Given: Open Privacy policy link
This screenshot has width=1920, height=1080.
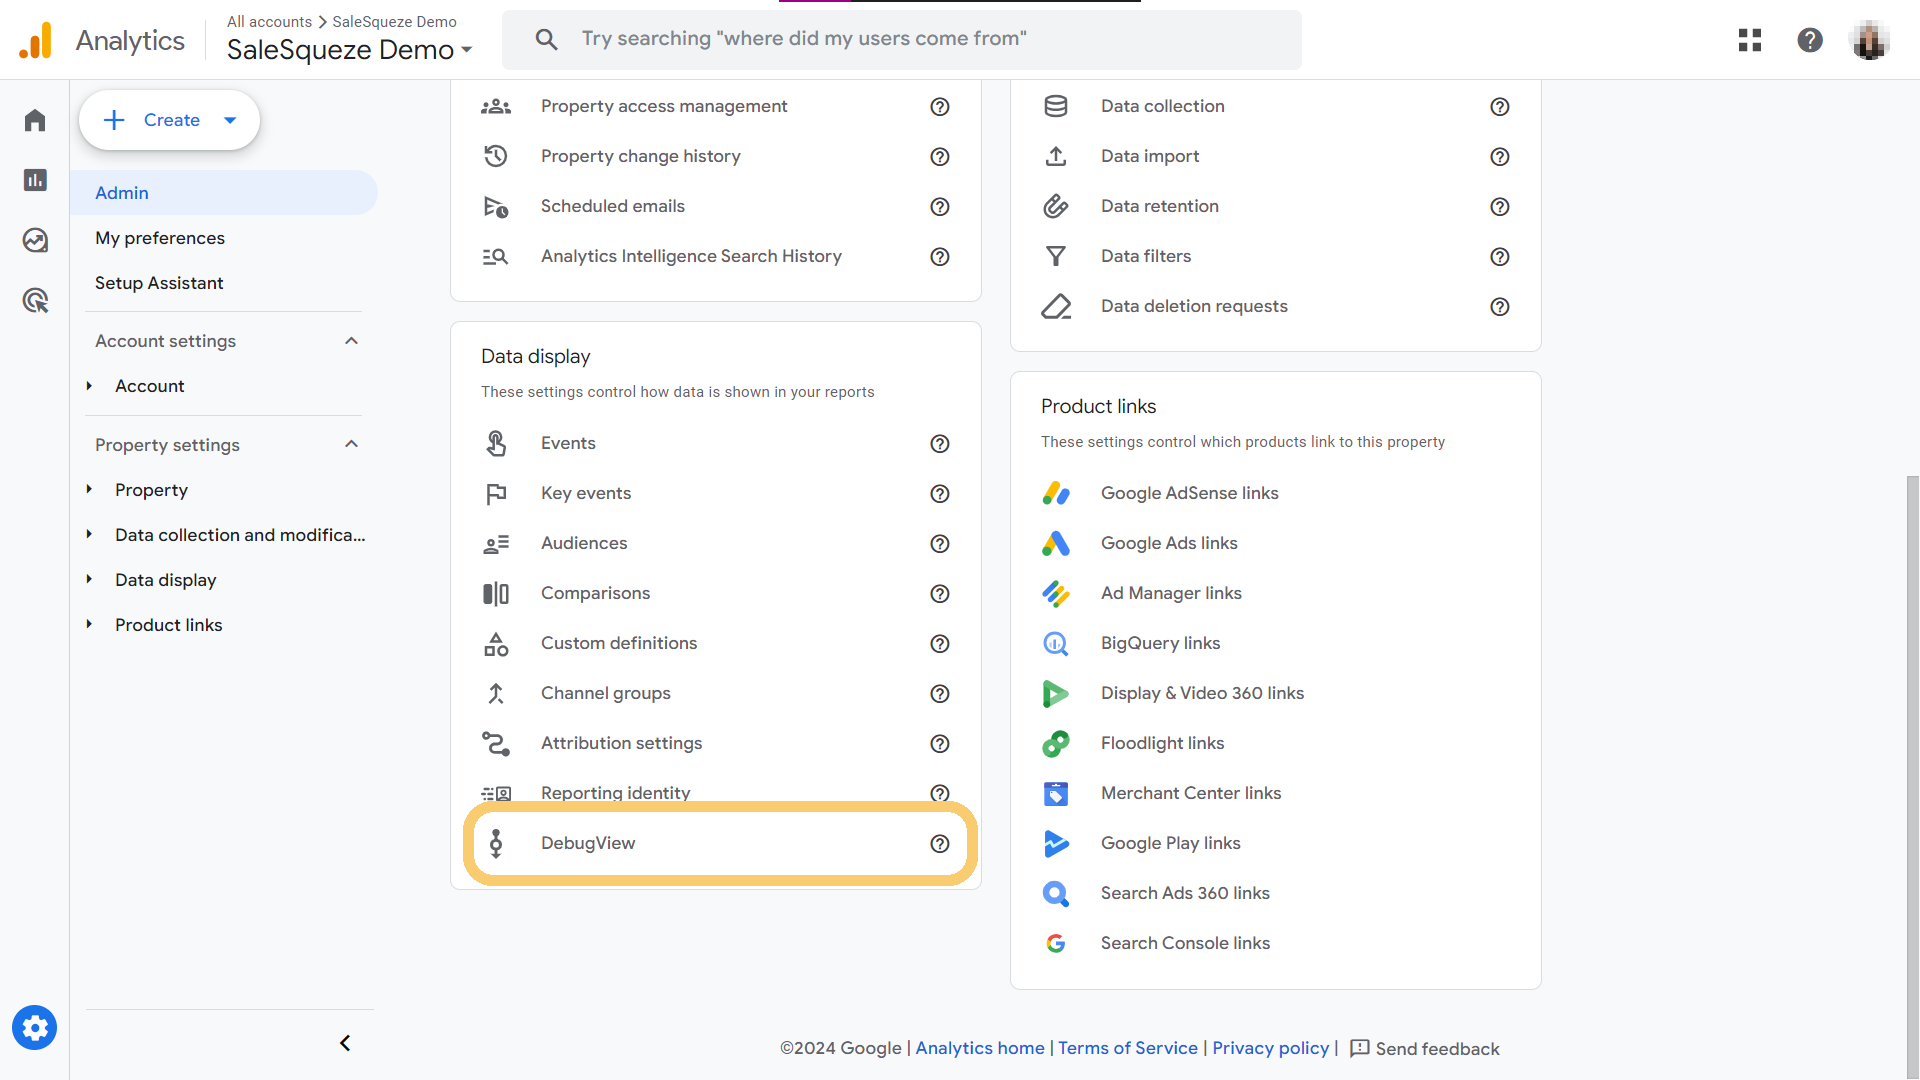Looking at the screenshot, I should [x=1271, y=1048].
